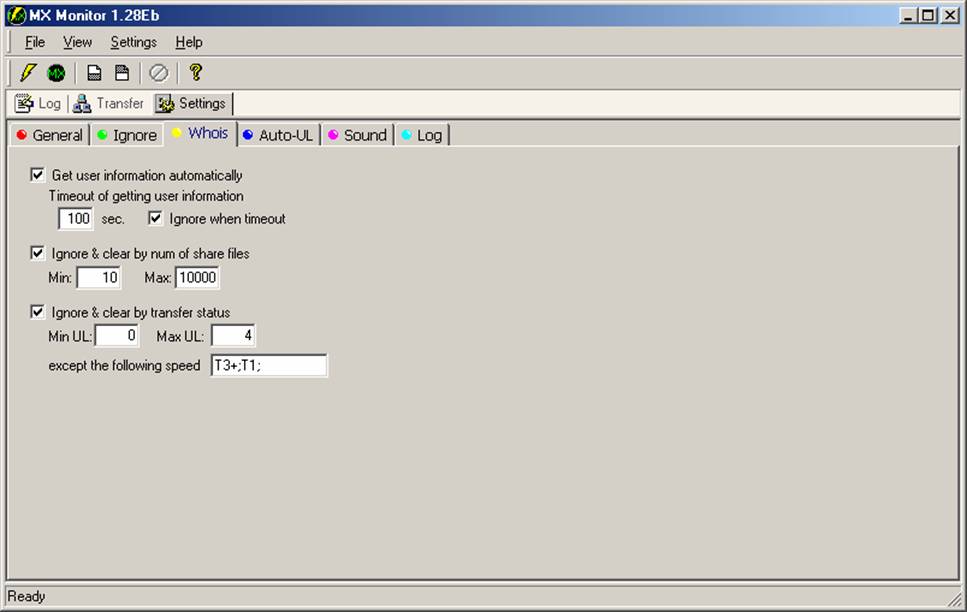Open the Settings menu in menu bar

[133, 42]
